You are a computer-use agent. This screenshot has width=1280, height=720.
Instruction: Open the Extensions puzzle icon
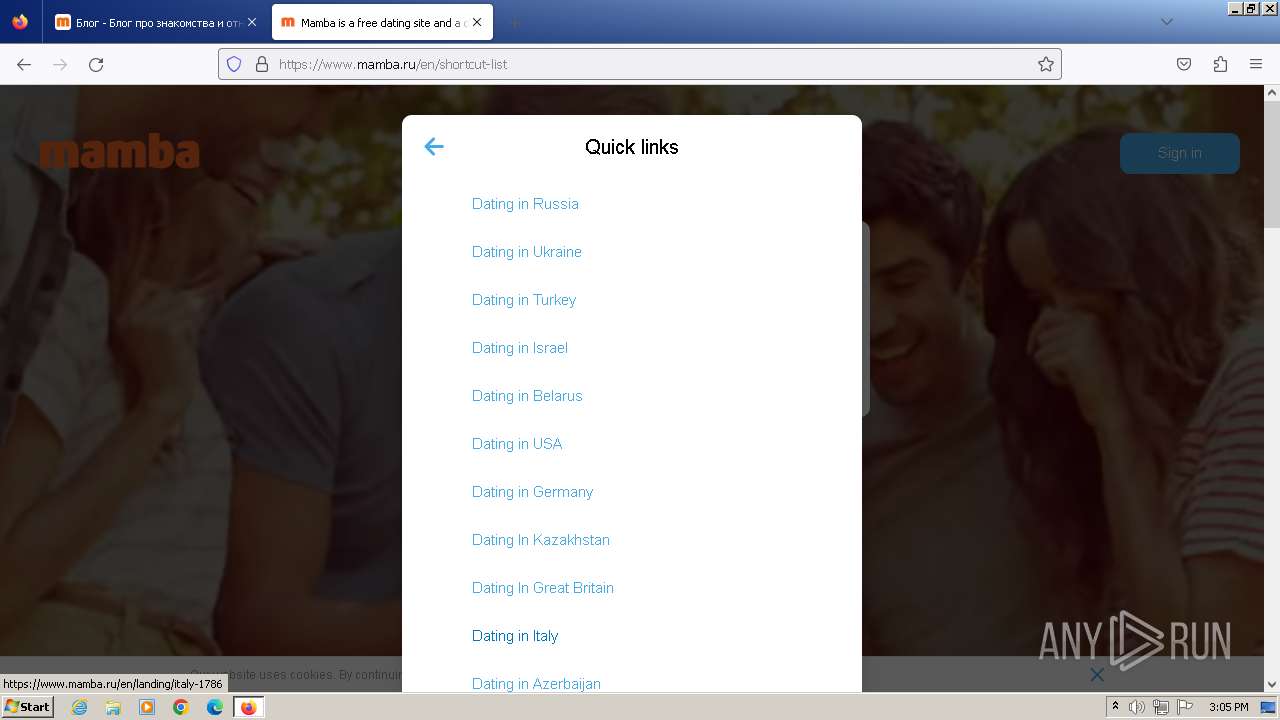(1220, 64)
